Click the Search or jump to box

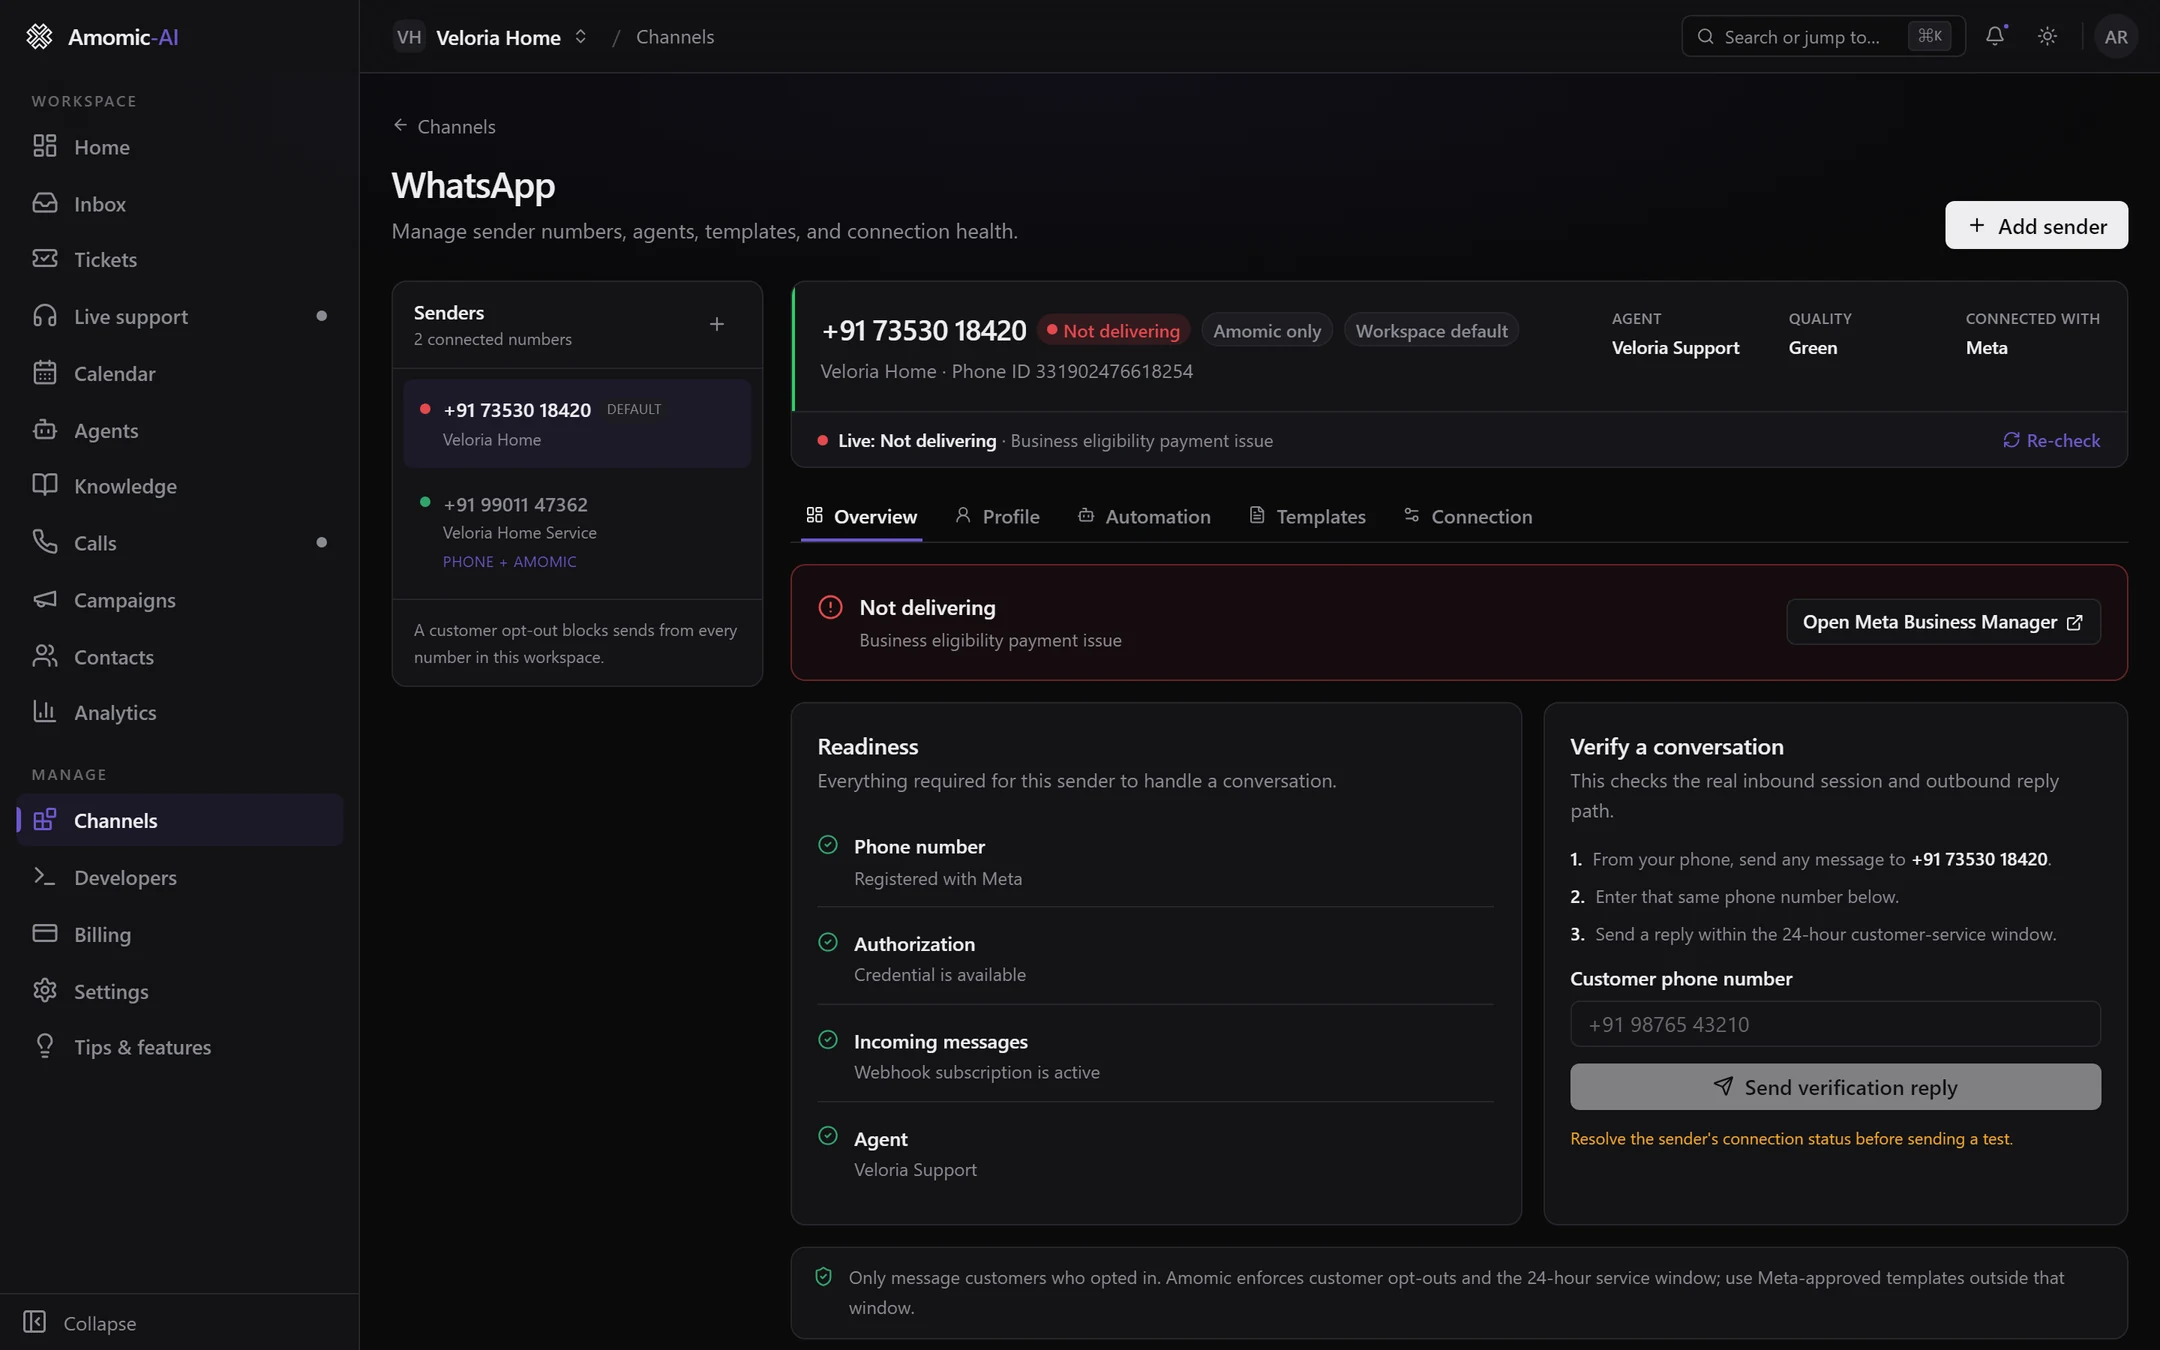1823,37
